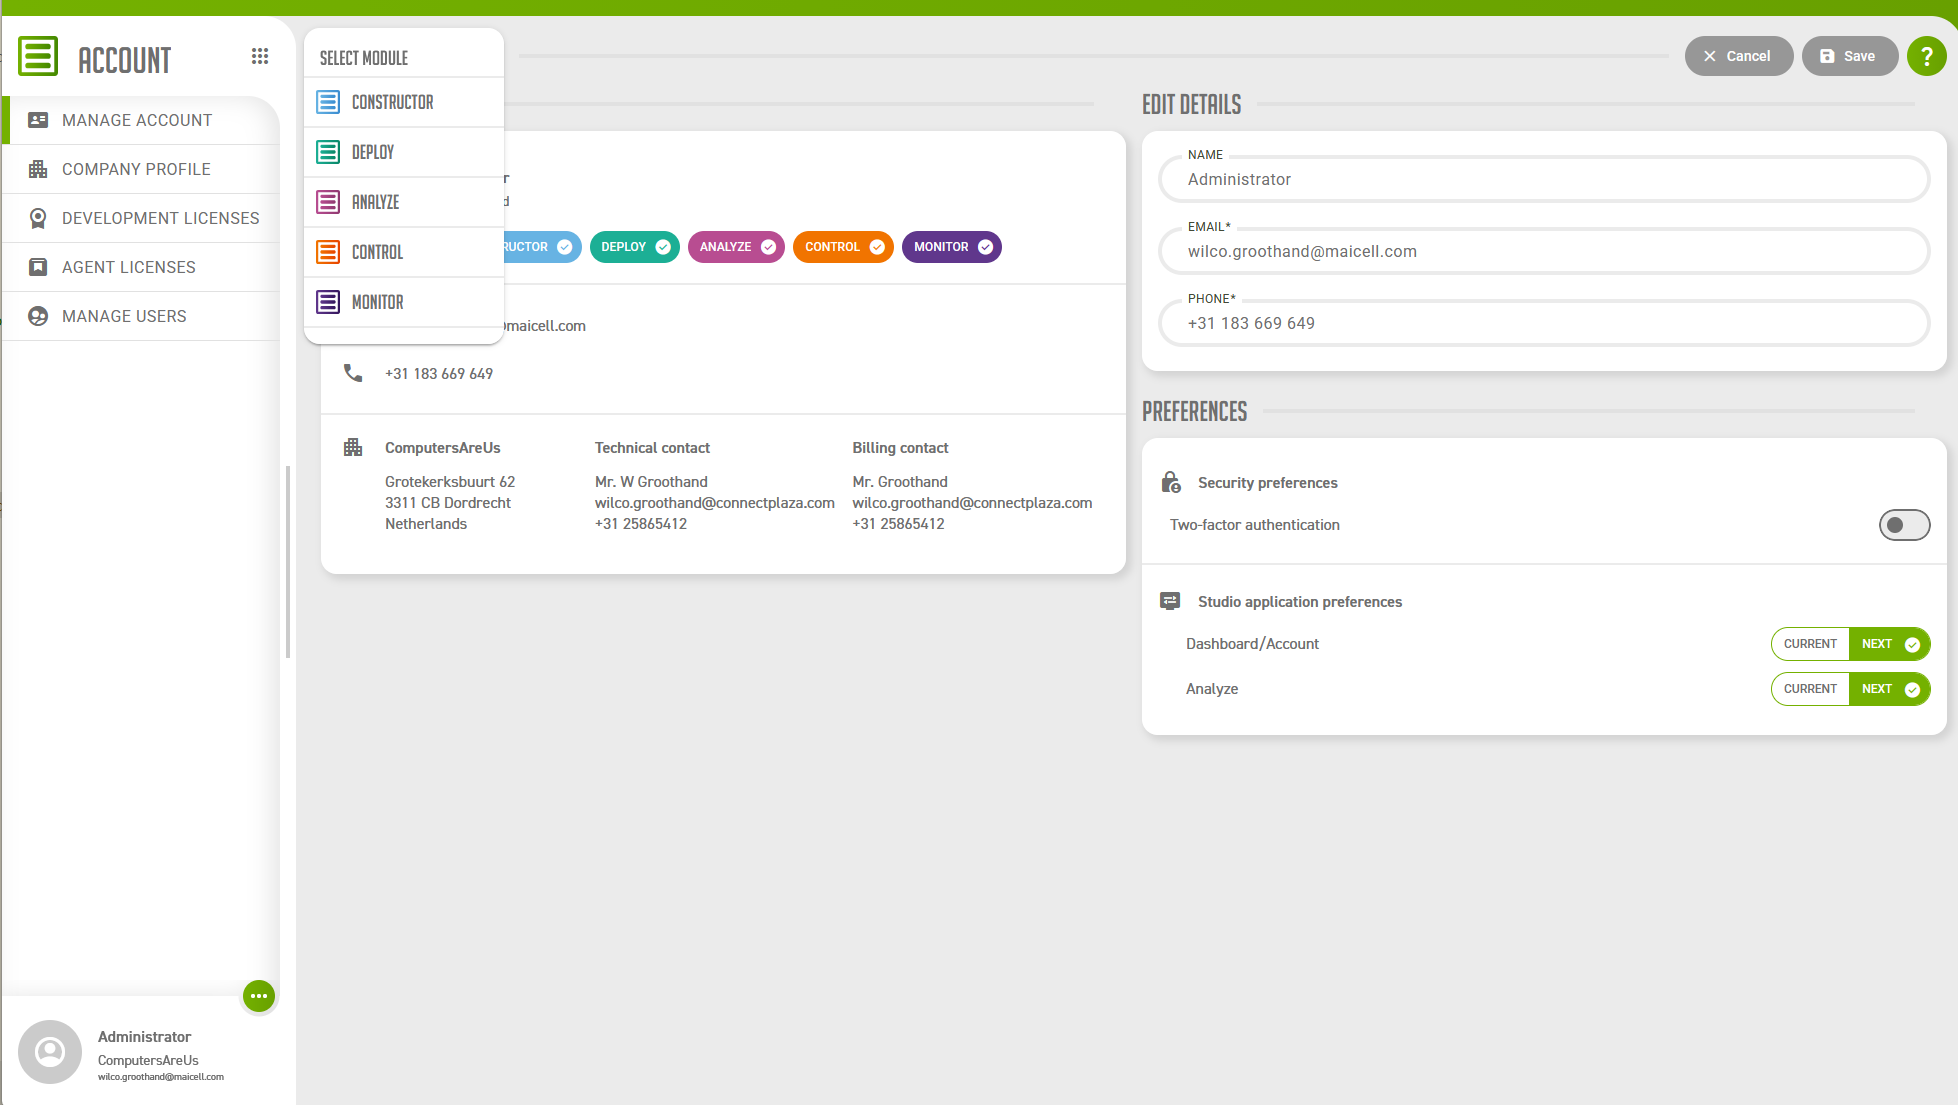Open the green three-dots user menu
This screenshot has width=1958, height=1105.
259,996
